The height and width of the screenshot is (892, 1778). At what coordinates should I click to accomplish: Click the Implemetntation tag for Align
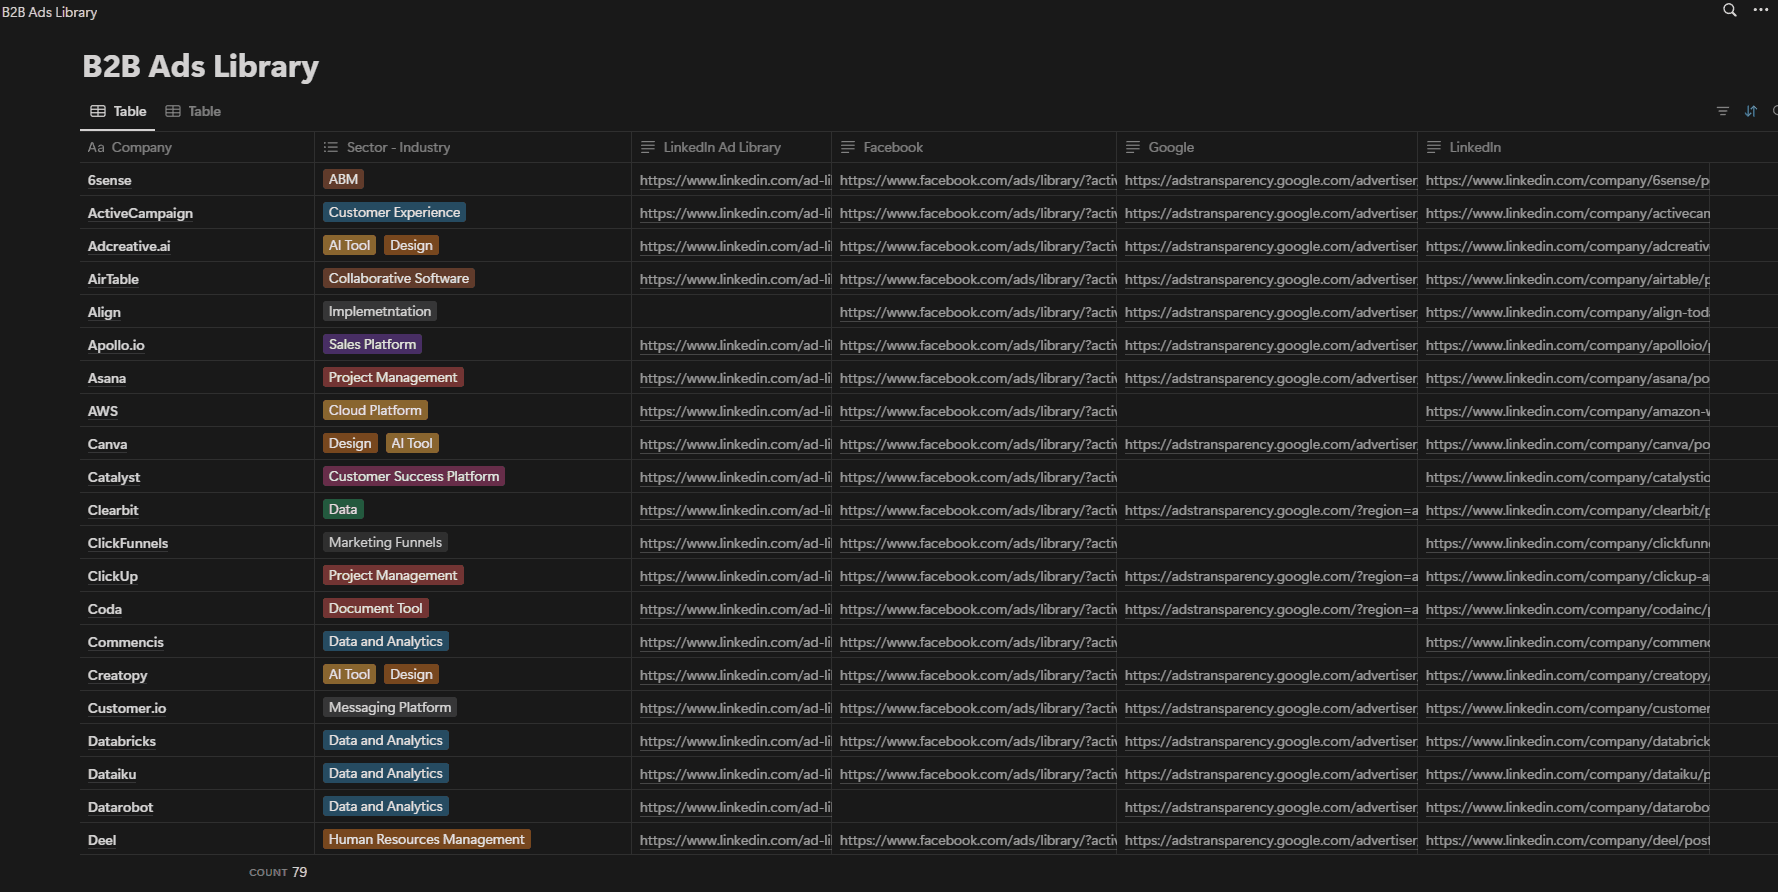coord(380,311)
